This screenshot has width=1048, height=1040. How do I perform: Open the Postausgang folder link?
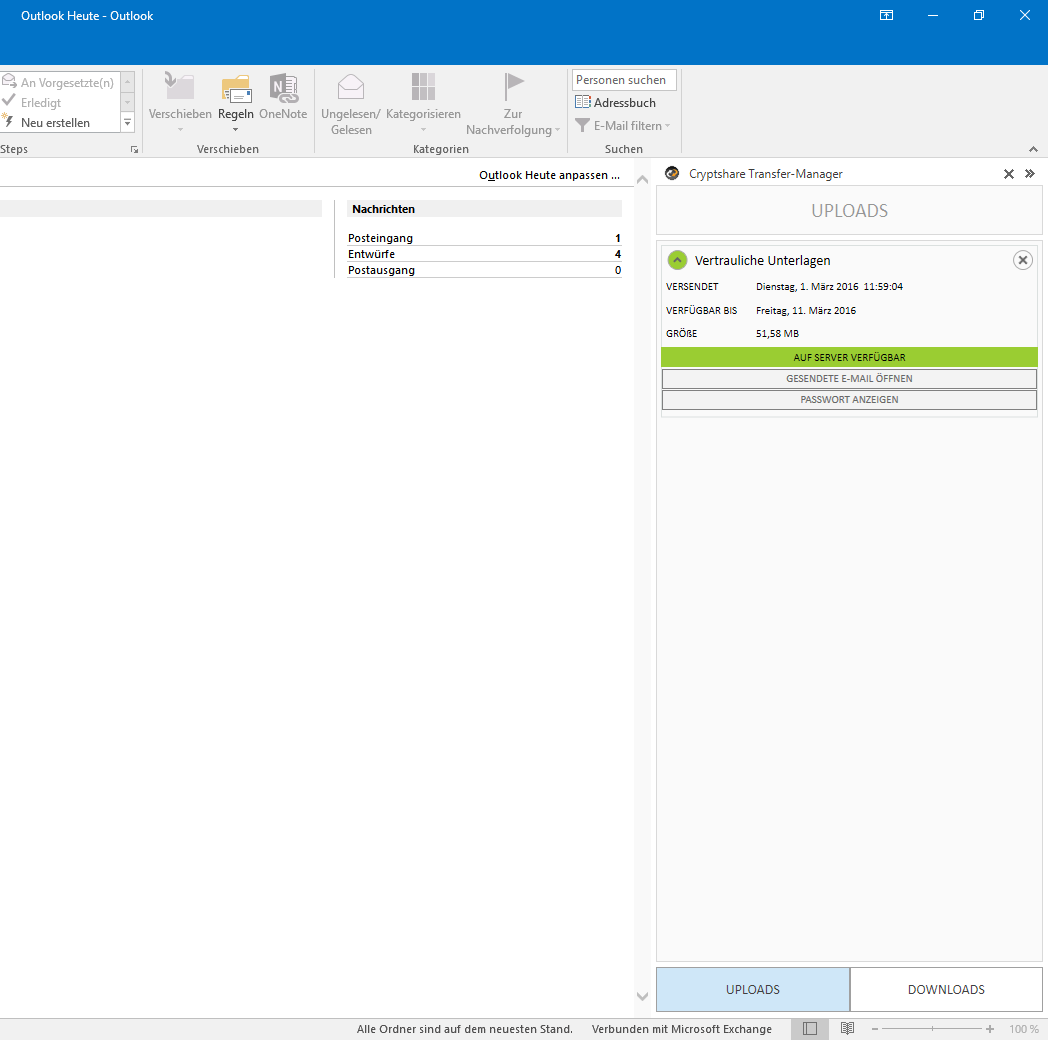(382, 270)
